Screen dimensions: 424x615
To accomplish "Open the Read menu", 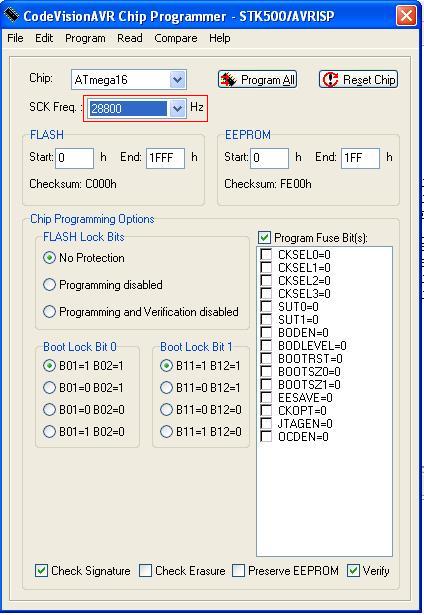I will pos(130,38).
